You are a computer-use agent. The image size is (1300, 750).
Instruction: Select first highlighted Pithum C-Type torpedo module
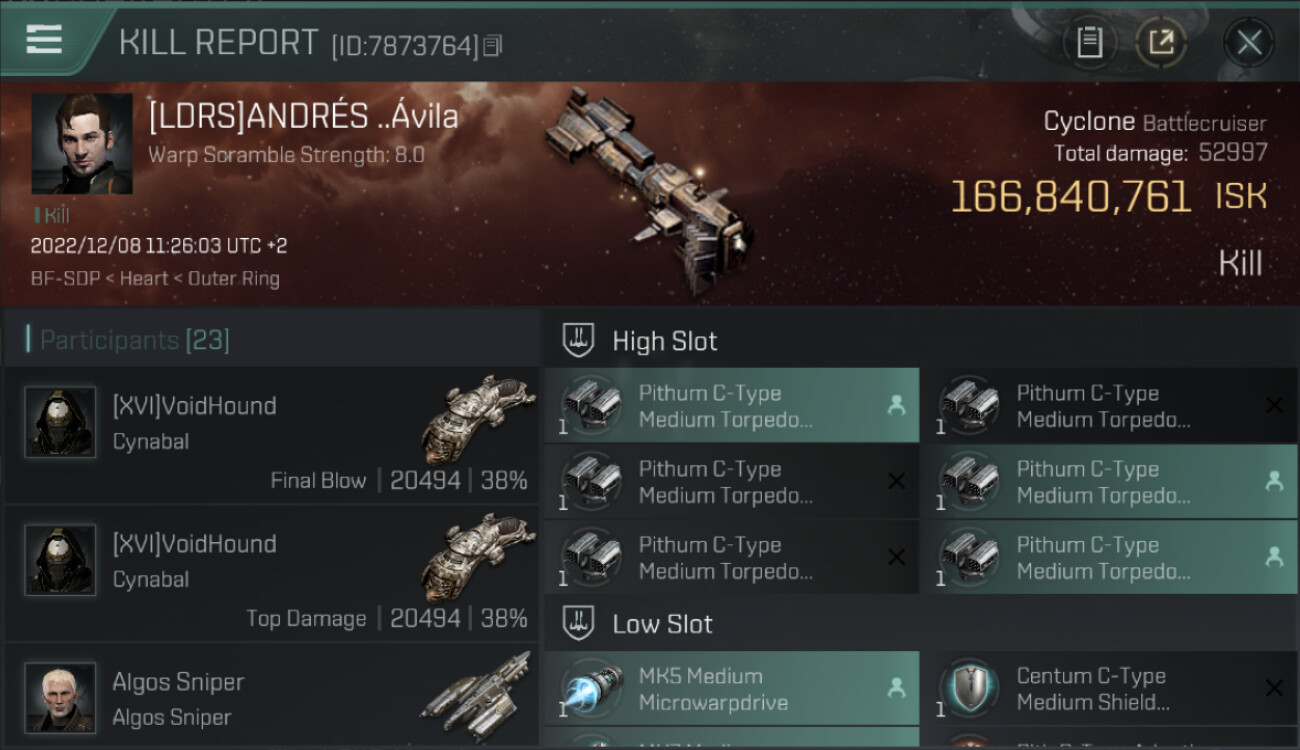tap(731, 405)
